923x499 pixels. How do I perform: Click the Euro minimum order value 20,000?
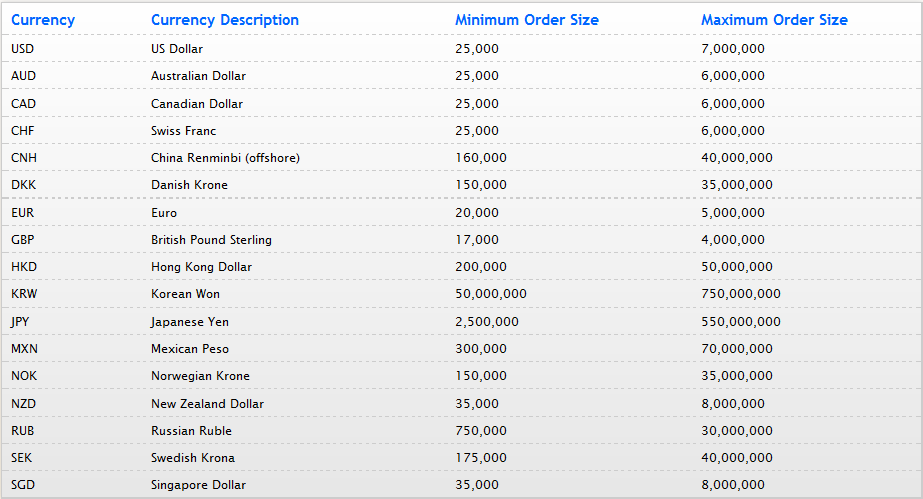pyautogui.click(x=477, y=213)
